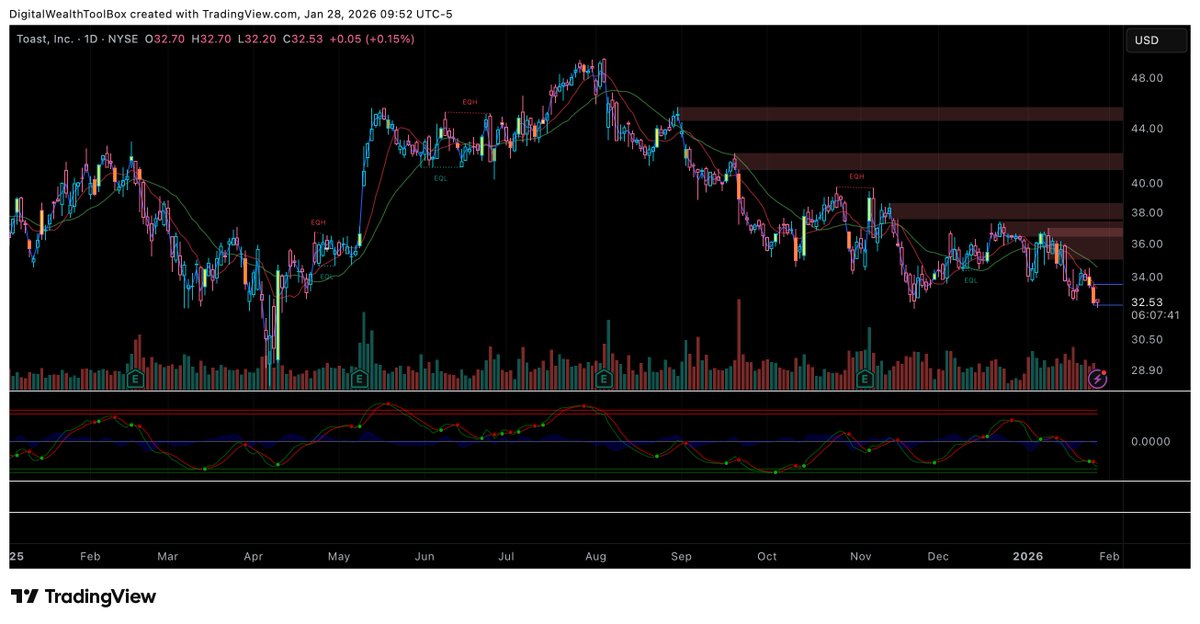Click the 1D interval in chart legend
The width and height of the screenshot is (1200, 624).
pos(93,38)
